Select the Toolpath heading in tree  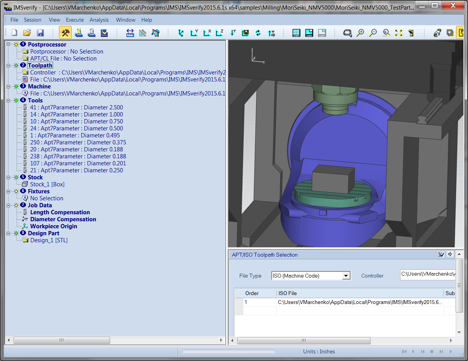(40, 65)
